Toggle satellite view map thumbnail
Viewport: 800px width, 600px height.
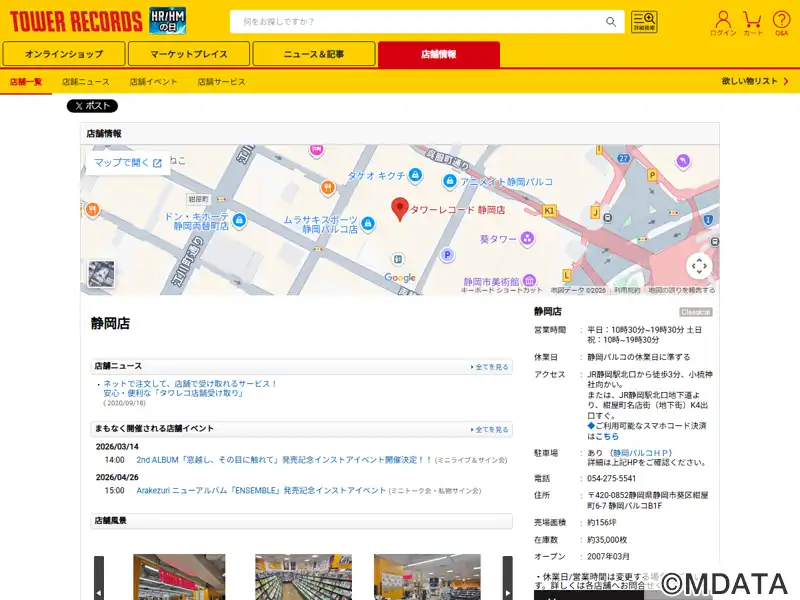point(101,273)
